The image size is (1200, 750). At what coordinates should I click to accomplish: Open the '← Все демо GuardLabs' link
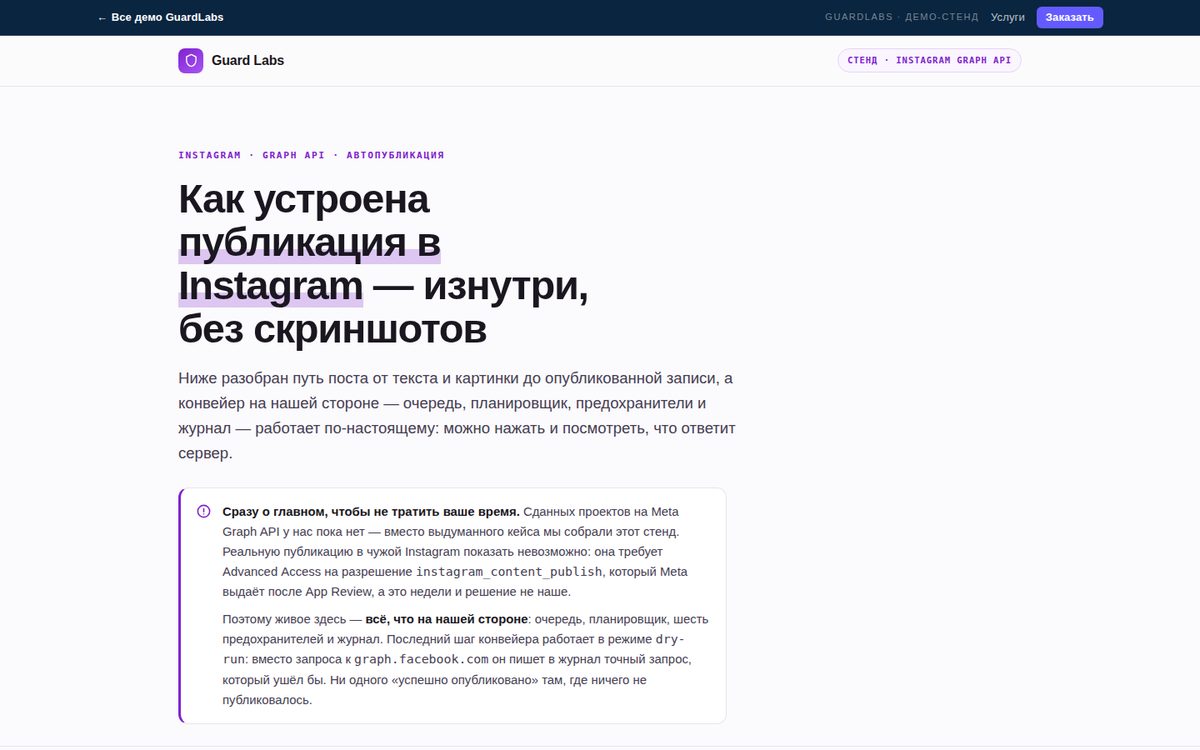[x=160, y=18]
